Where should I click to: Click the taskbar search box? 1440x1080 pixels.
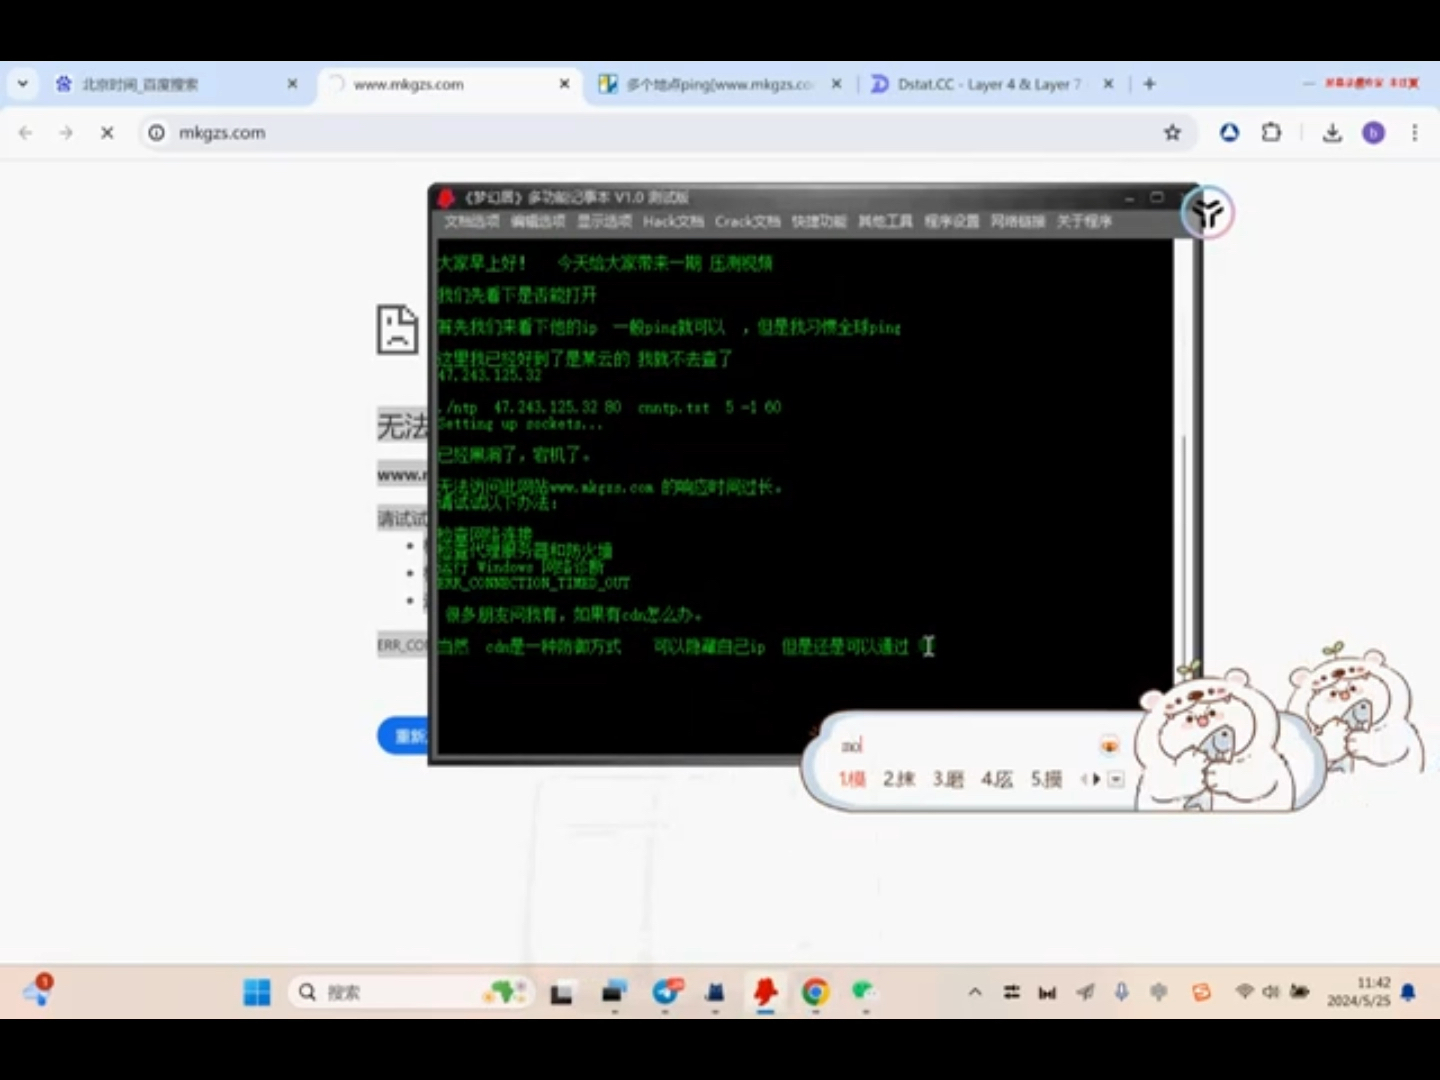coord(410,992)
